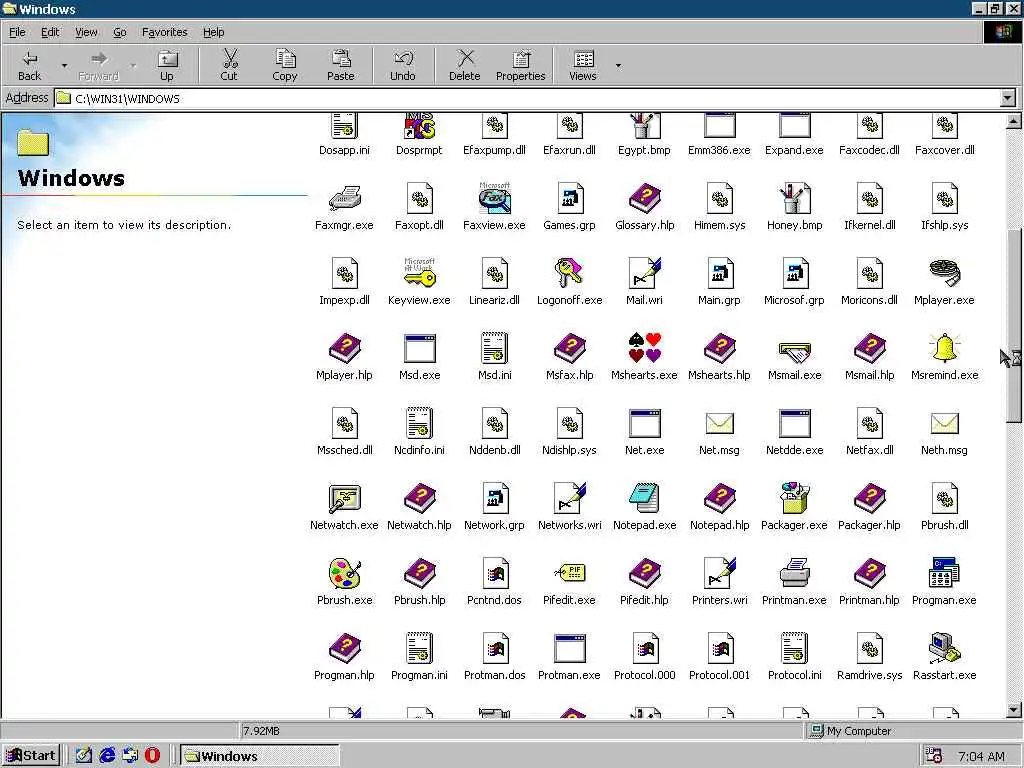Open Properties from the toolbar
Image resolution: width=1024 pixels, height=768 pixels.
[x=520, y=65]
